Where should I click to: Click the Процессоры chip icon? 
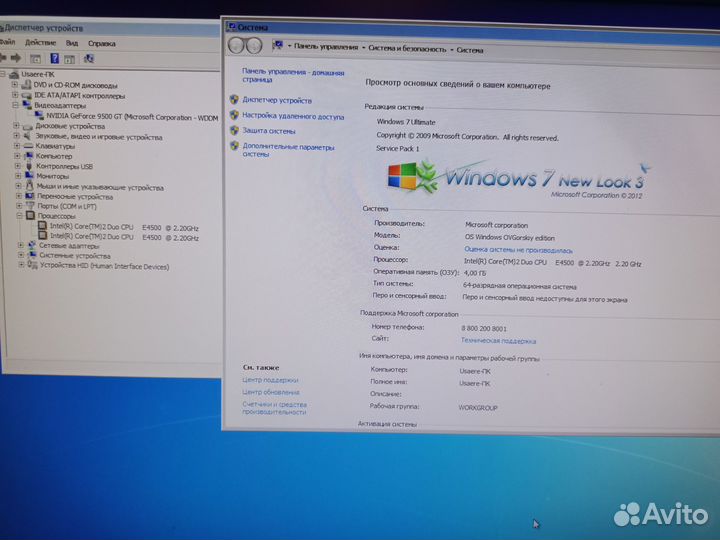(30, 215)
